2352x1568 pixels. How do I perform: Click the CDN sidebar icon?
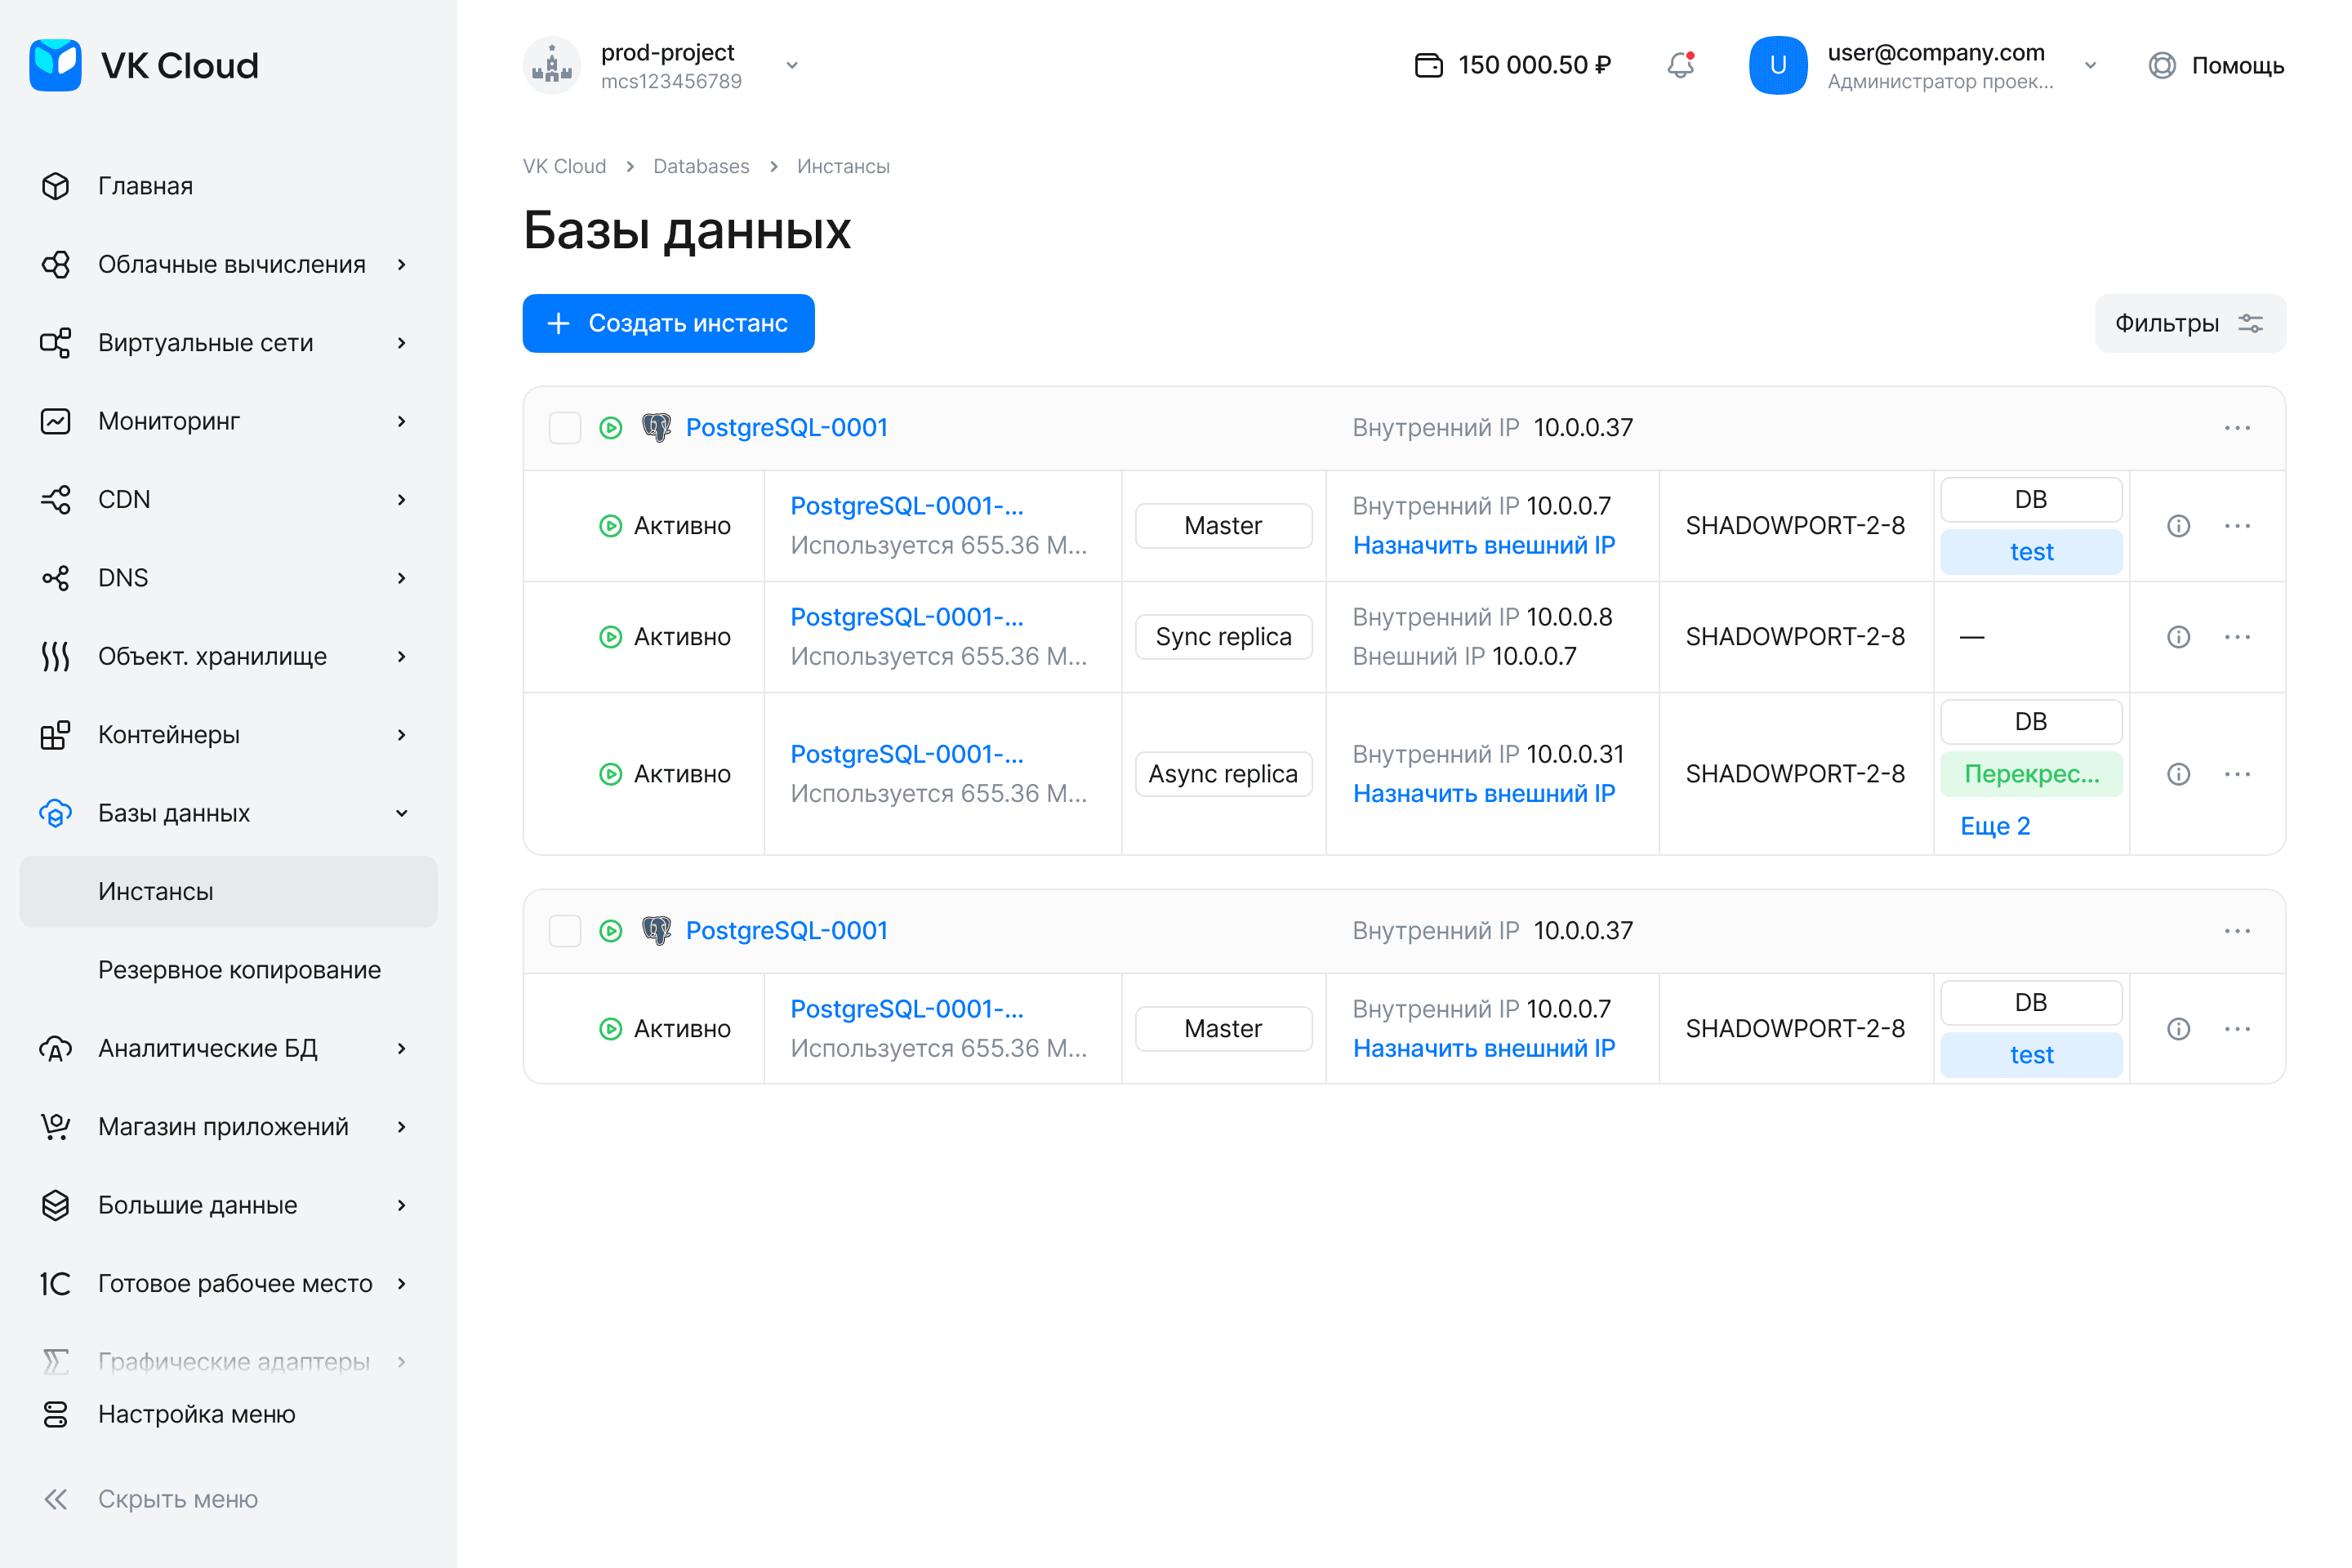coord(56,499)
